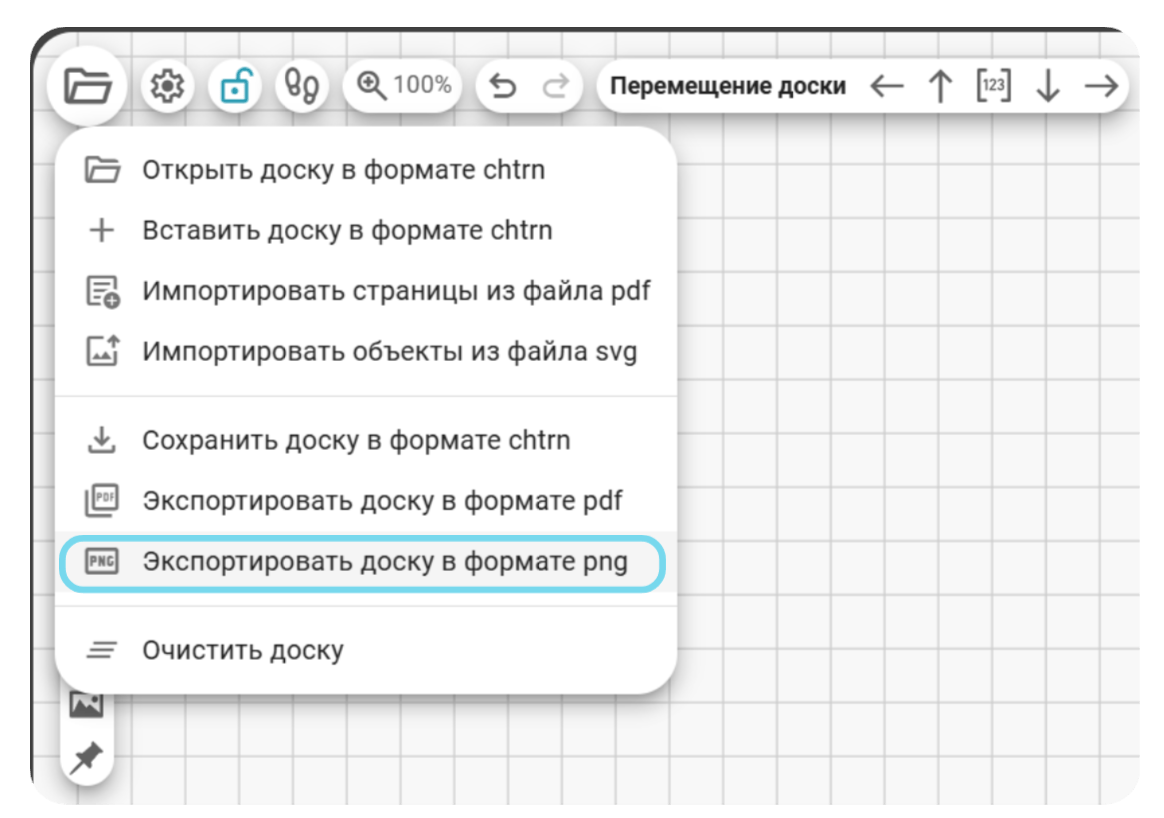Choose 'Экспортировать доску в формате pdf'
Screen dimensions: 1164x818
coord(366,501)
